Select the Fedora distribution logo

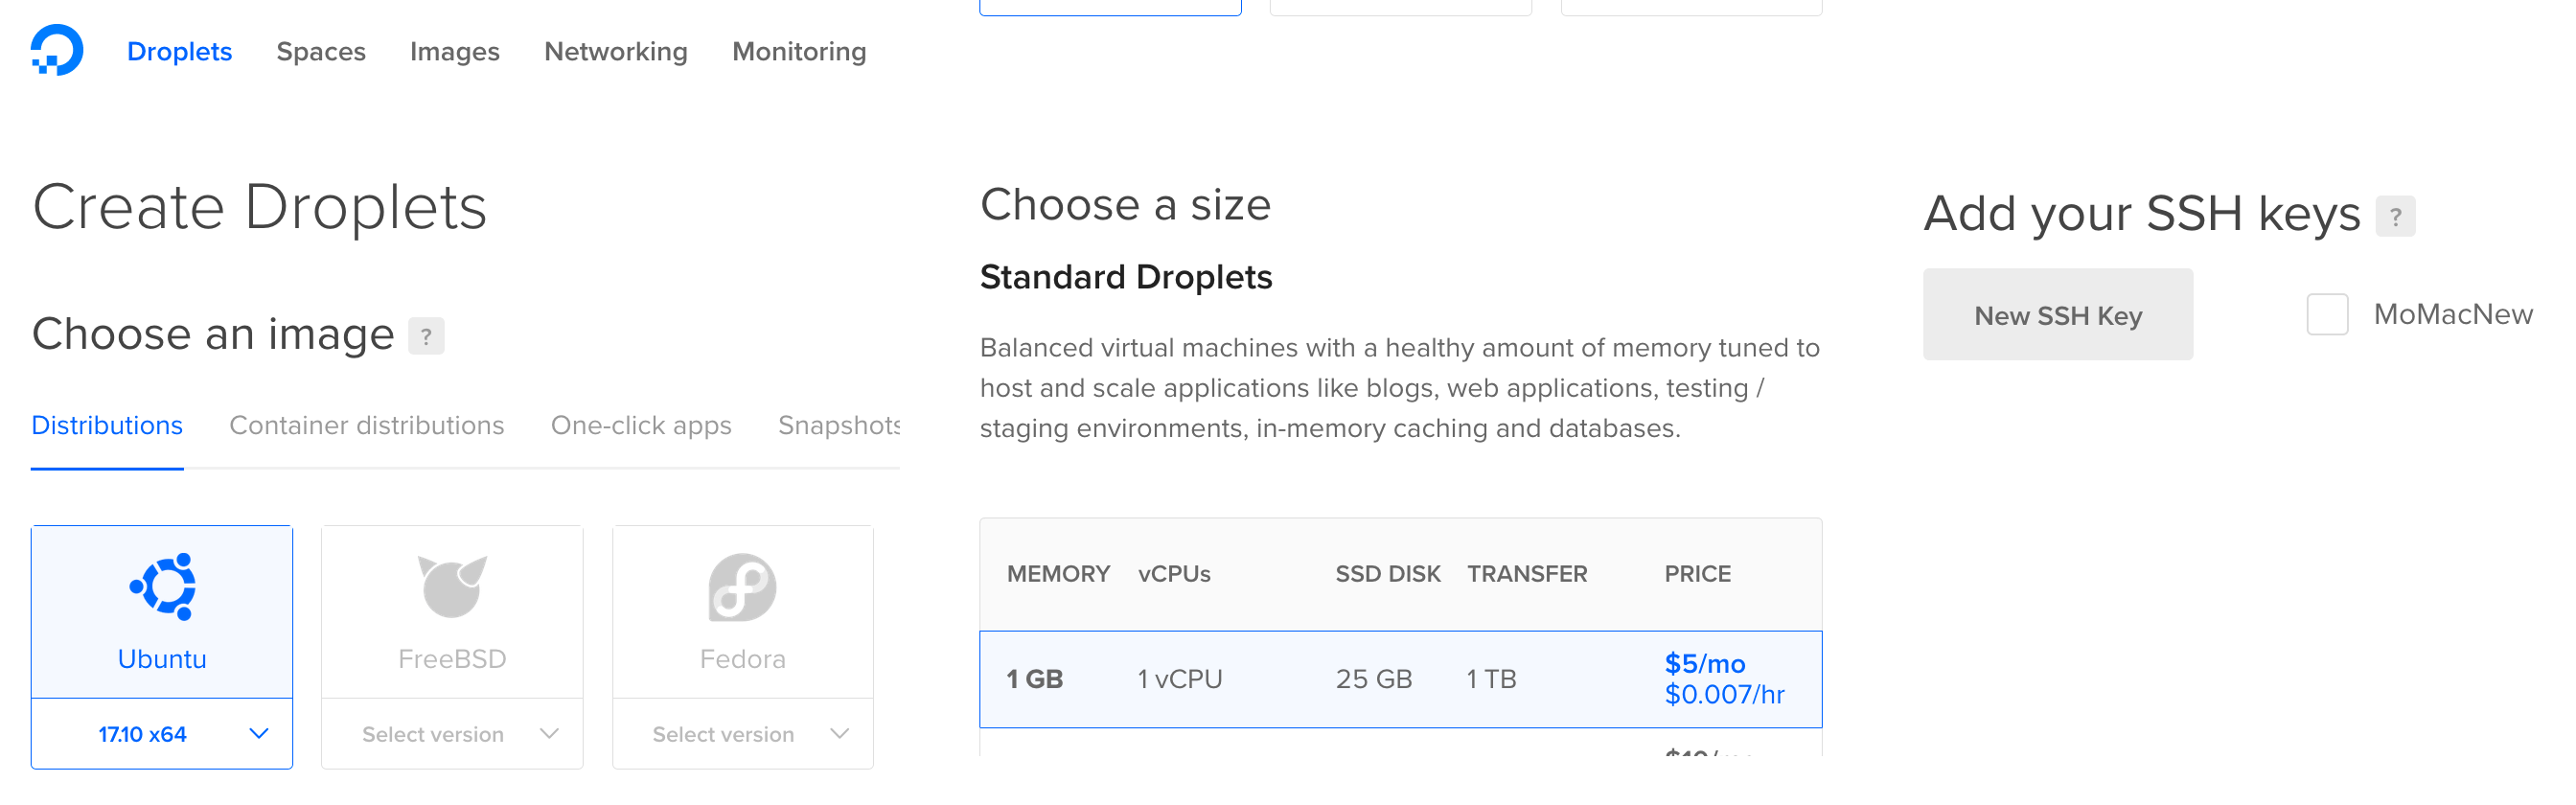pyautogui.click(x=742, y=587)
